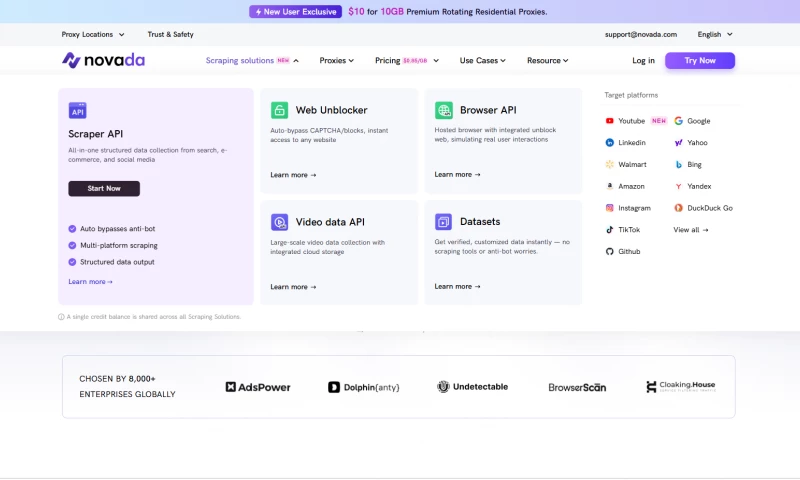
Task: Open the English language dropdown
Action: [x=715, y=34]
